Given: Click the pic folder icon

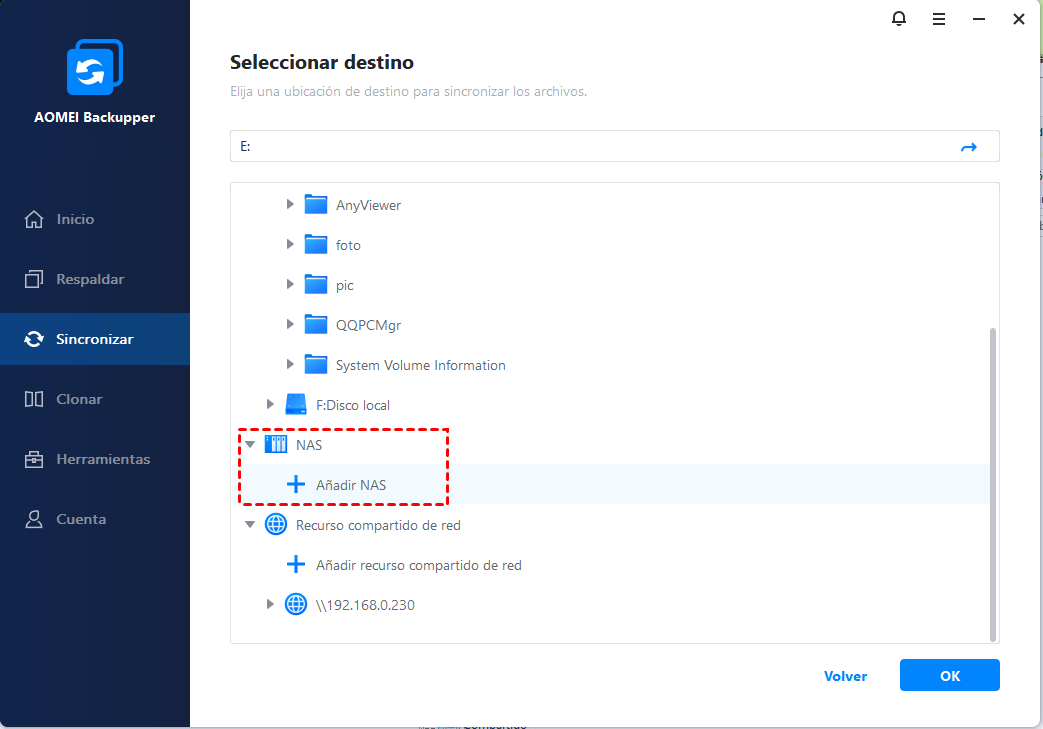Looking at the screenshot, I should pos(316,285).
